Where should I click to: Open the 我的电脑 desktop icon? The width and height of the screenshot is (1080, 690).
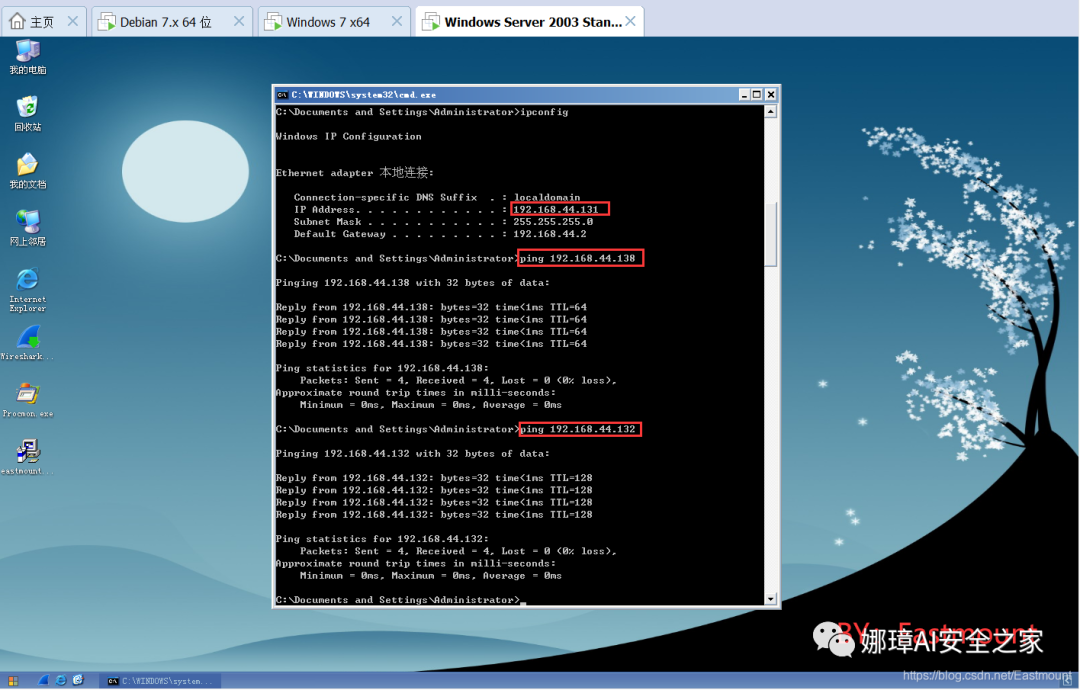[x=28, y=56]
